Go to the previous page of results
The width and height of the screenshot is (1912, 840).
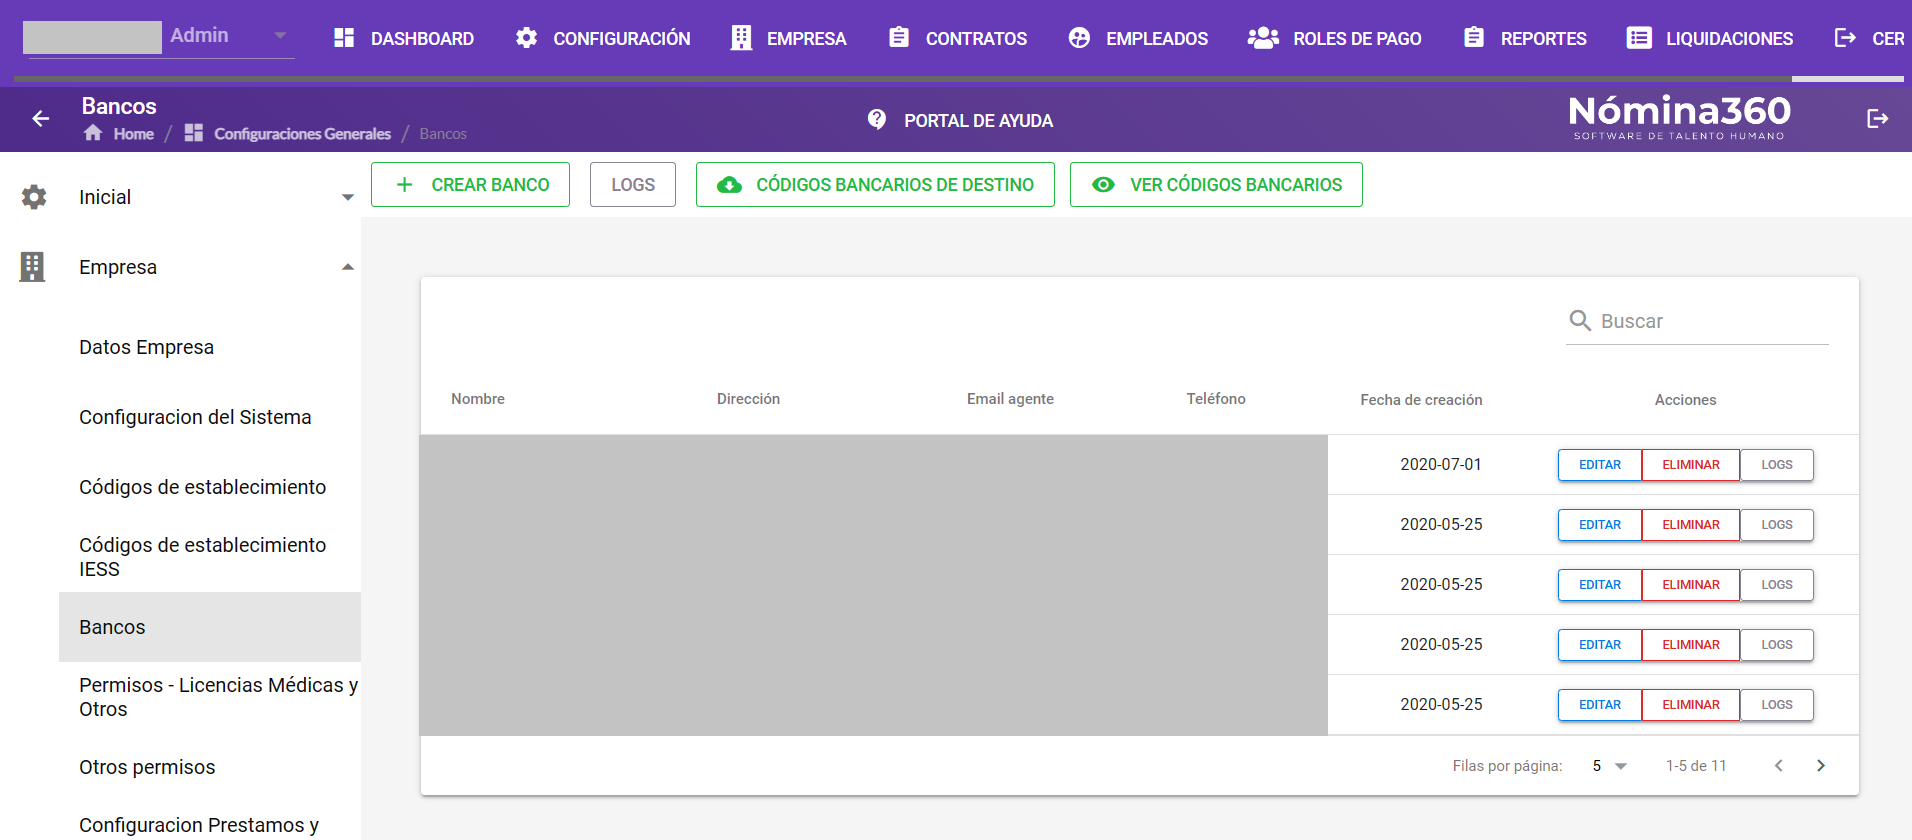click(1779, 765)
